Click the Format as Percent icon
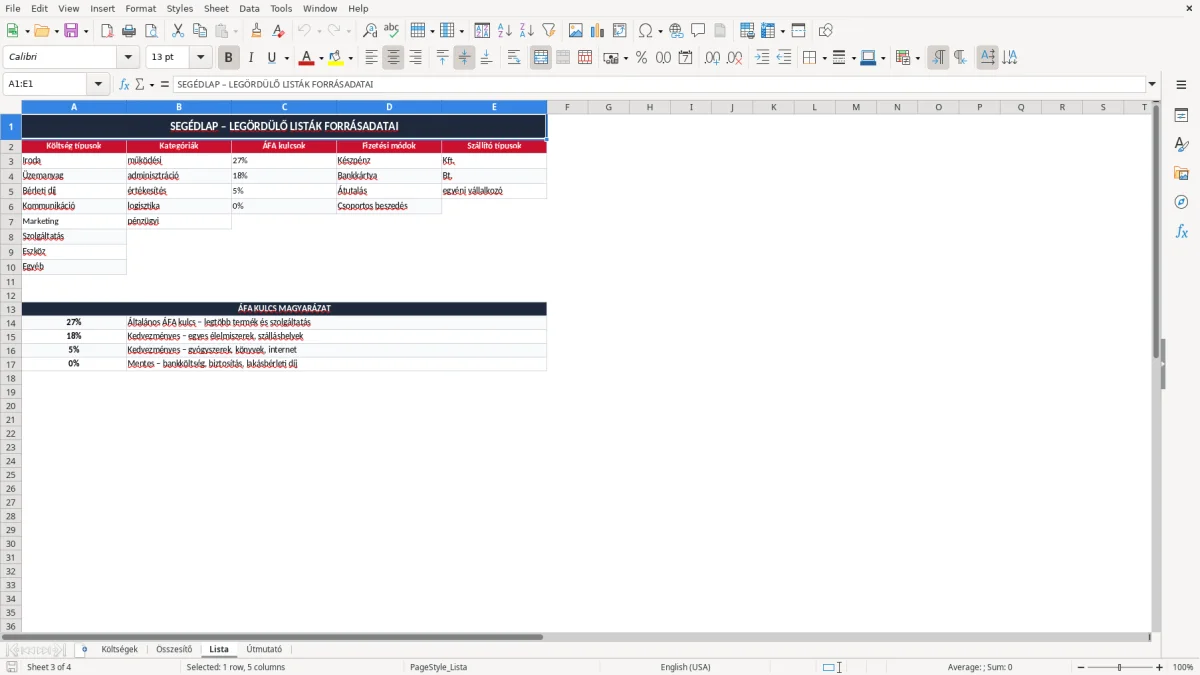 pos(641,58)
